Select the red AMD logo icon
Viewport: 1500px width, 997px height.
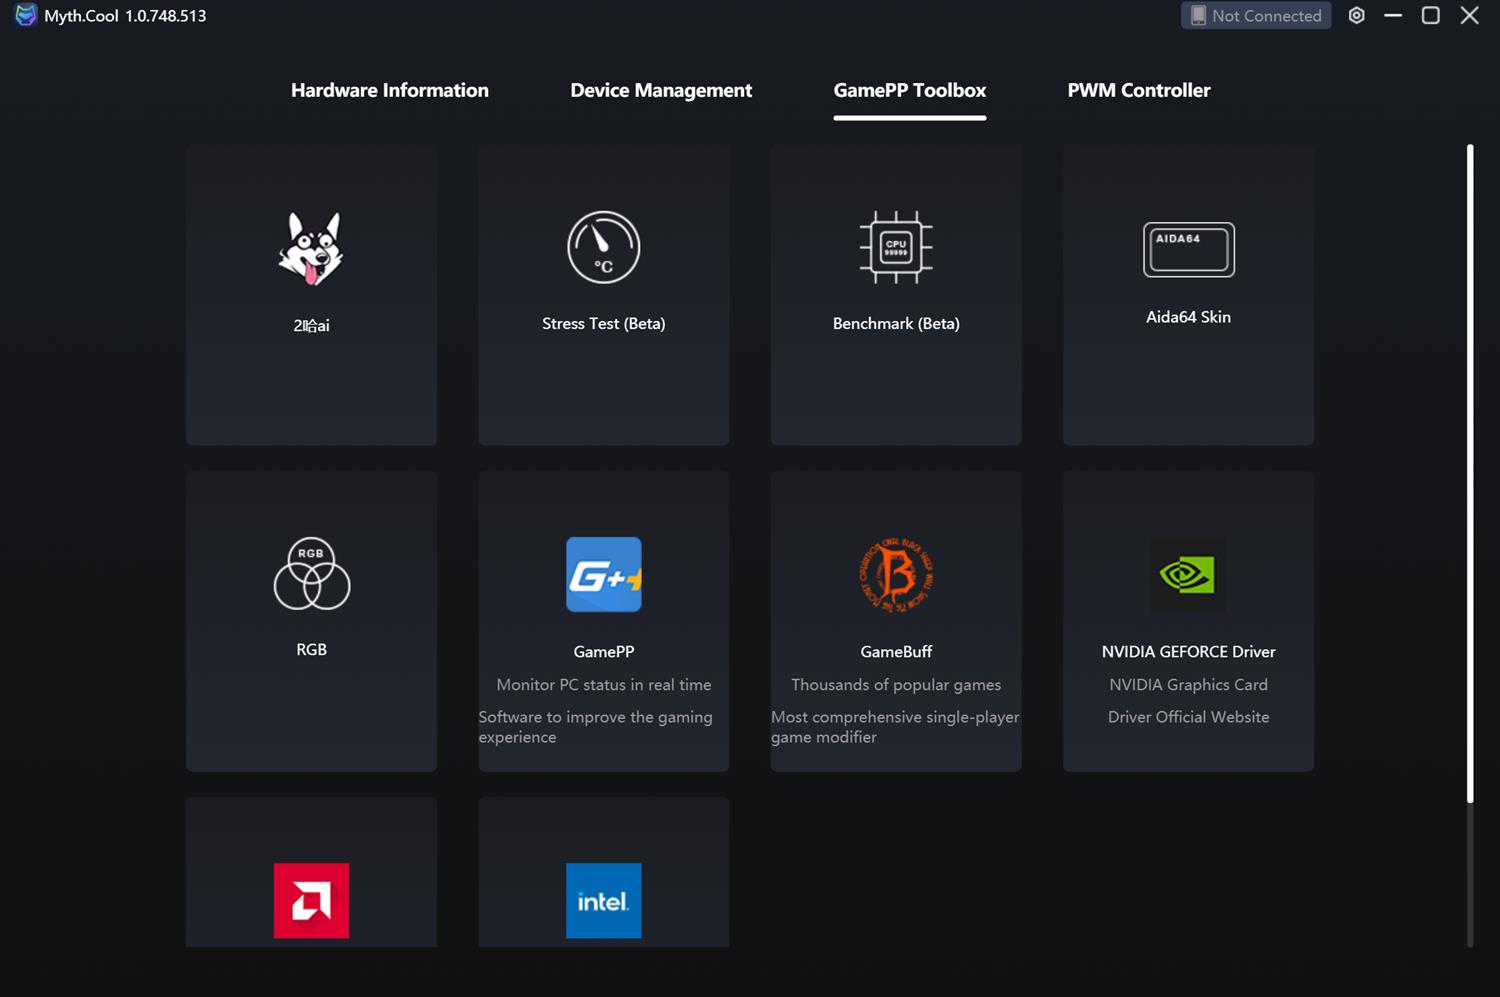[x=311, y=900]
